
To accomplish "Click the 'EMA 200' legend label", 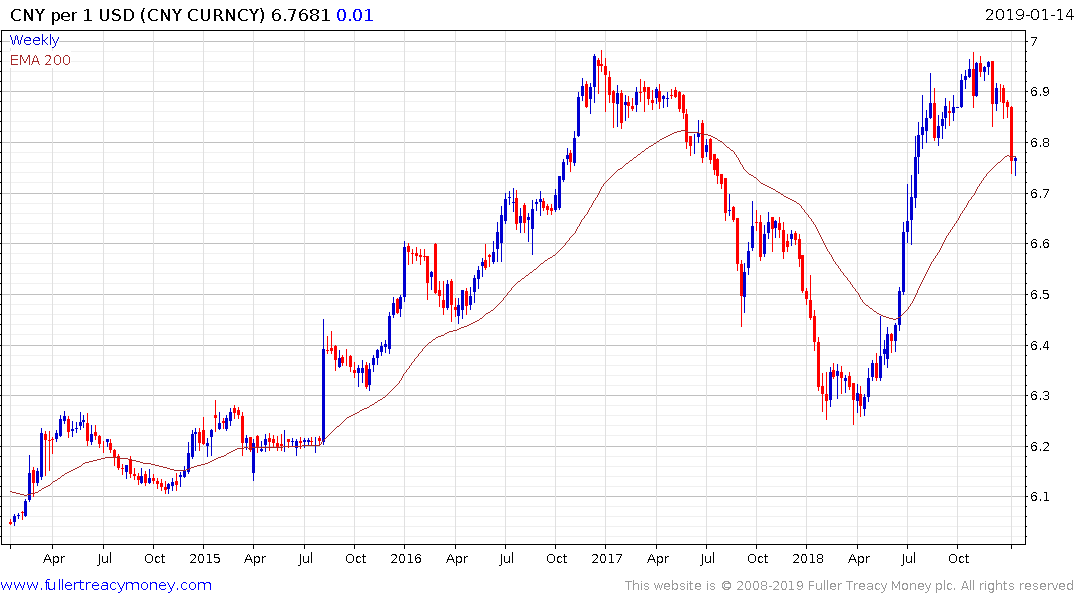I will [40, 60].
